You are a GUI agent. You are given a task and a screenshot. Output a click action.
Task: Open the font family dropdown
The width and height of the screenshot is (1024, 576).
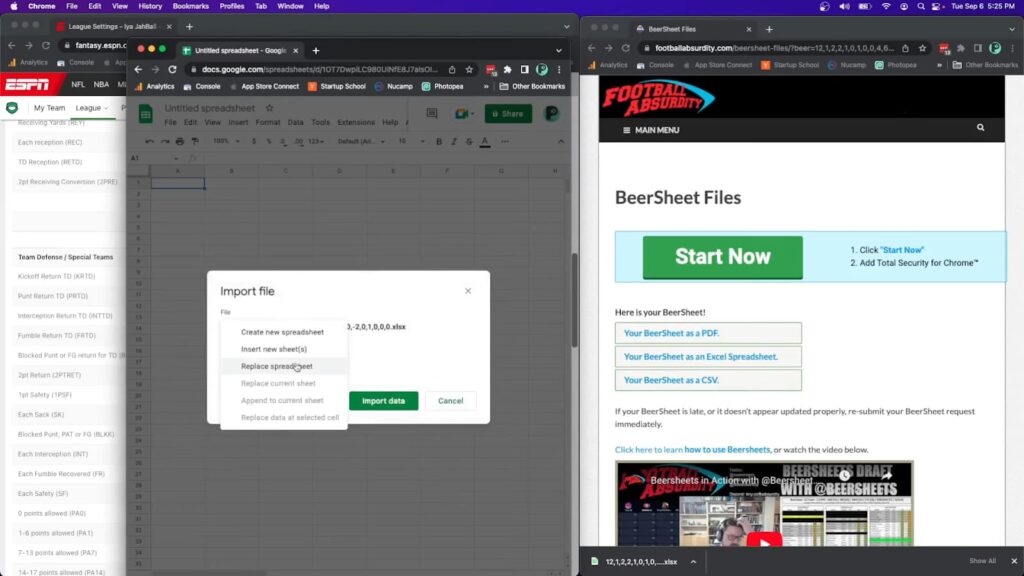(361, 141)
